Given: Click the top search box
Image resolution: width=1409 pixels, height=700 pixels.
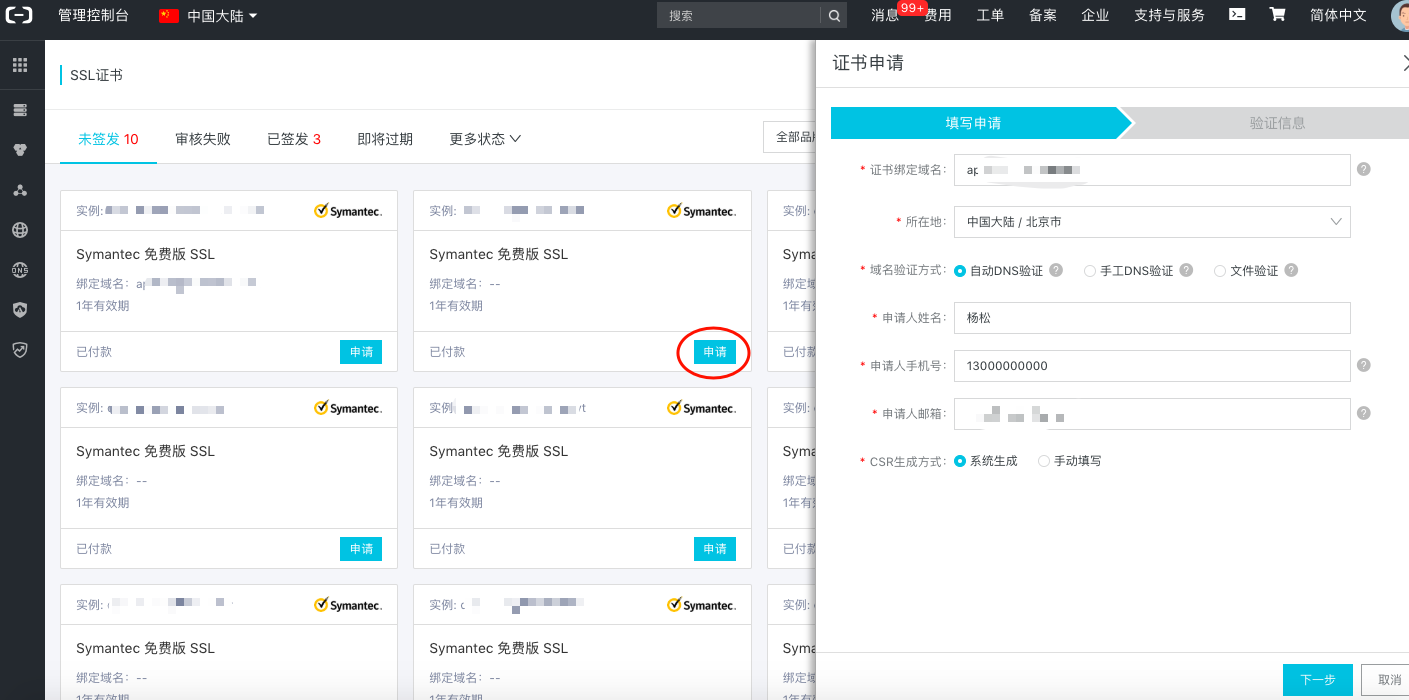Looking at the screenshot, I should [x=739, y=15].
